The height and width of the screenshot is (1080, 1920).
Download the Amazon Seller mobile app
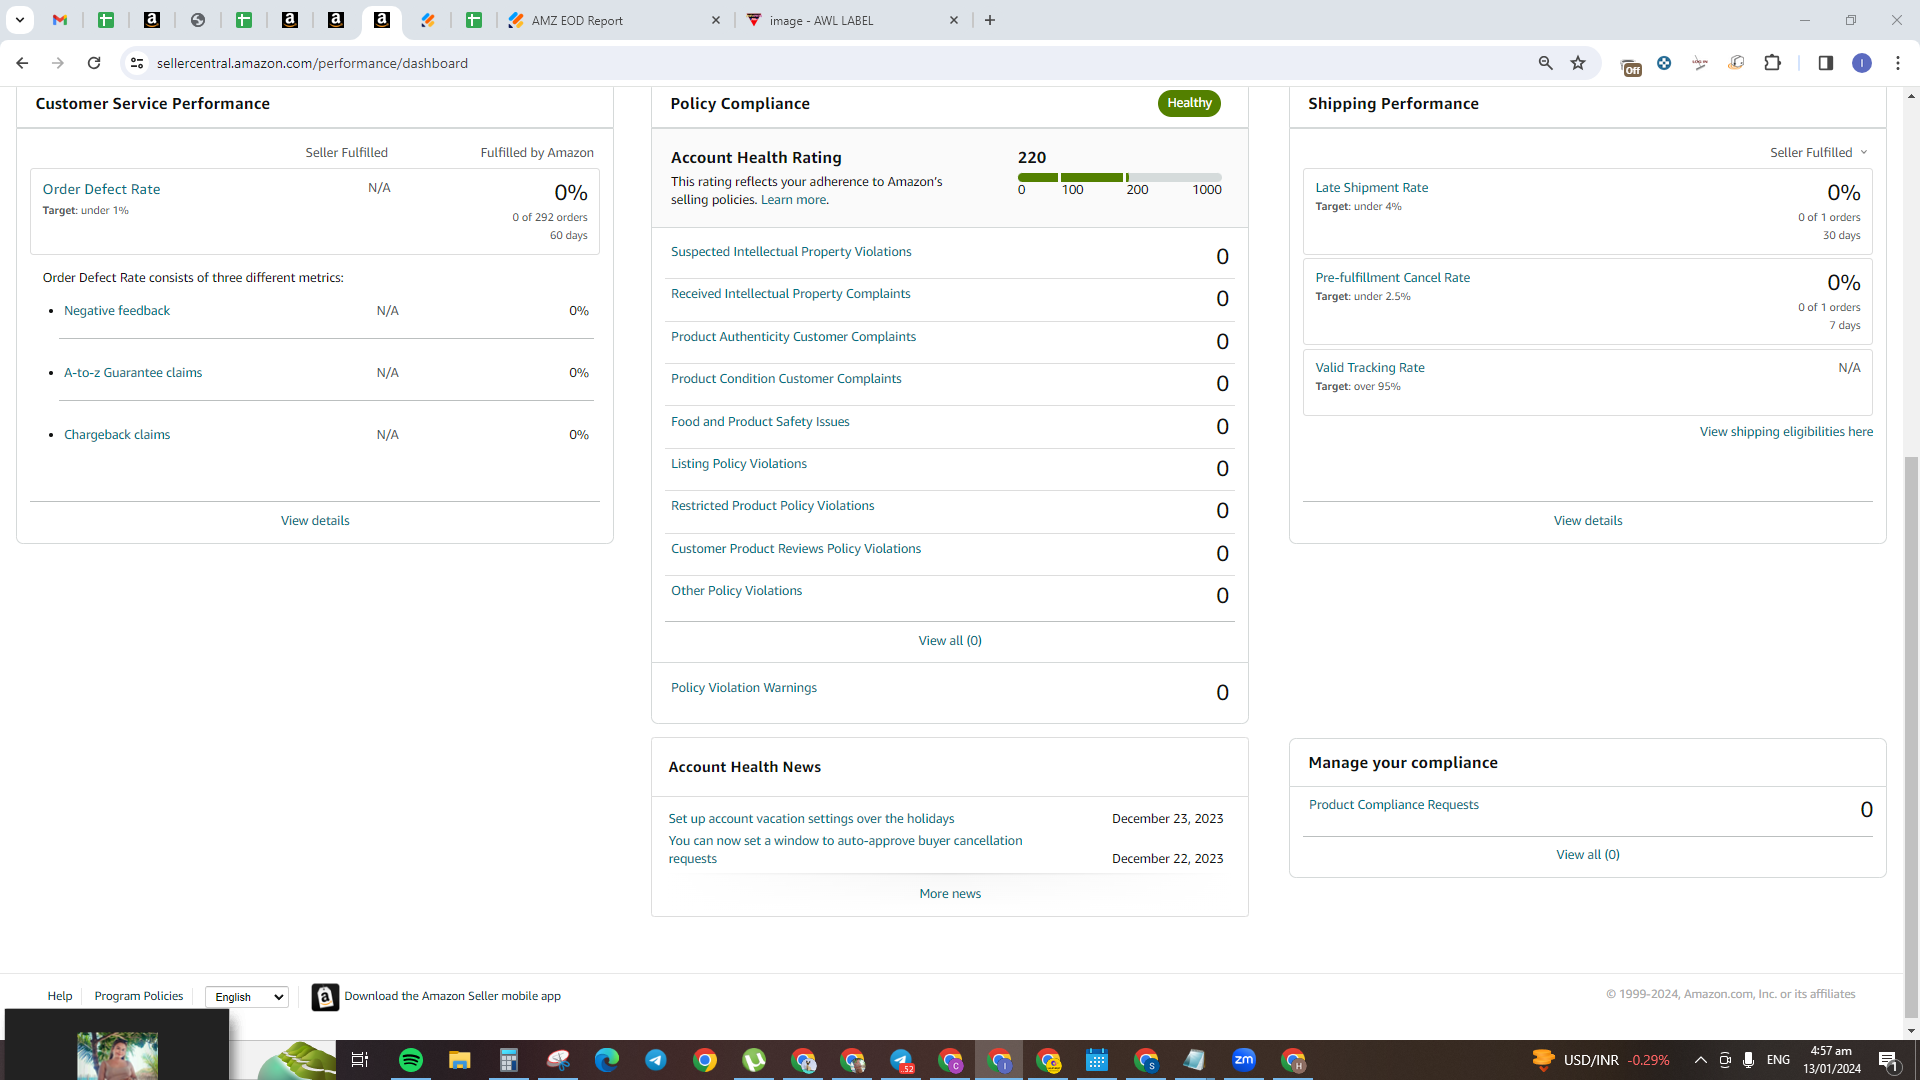pyautogui.click(x=436, y=996)
